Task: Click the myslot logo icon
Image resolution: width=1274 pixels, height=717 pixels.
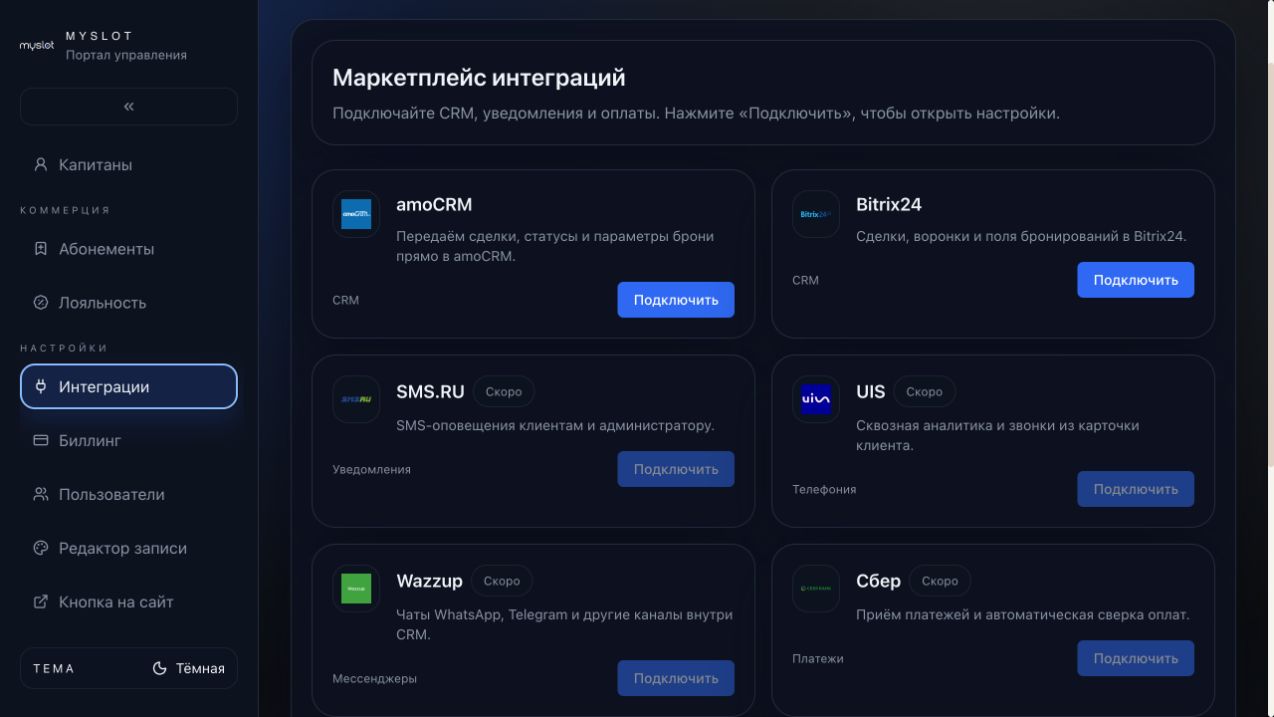Action: (37, 46)
